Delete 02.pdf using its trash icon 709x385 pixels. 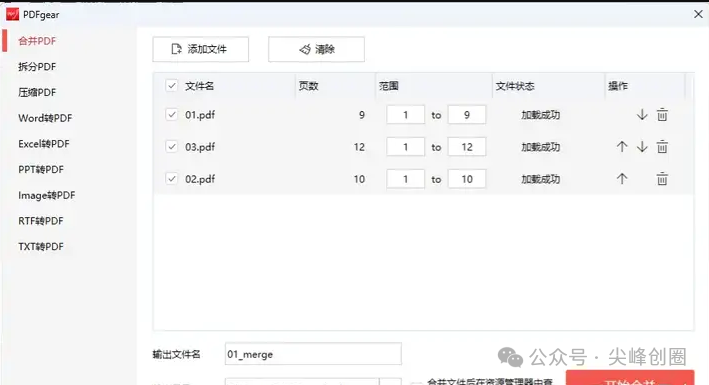[662, 179]
